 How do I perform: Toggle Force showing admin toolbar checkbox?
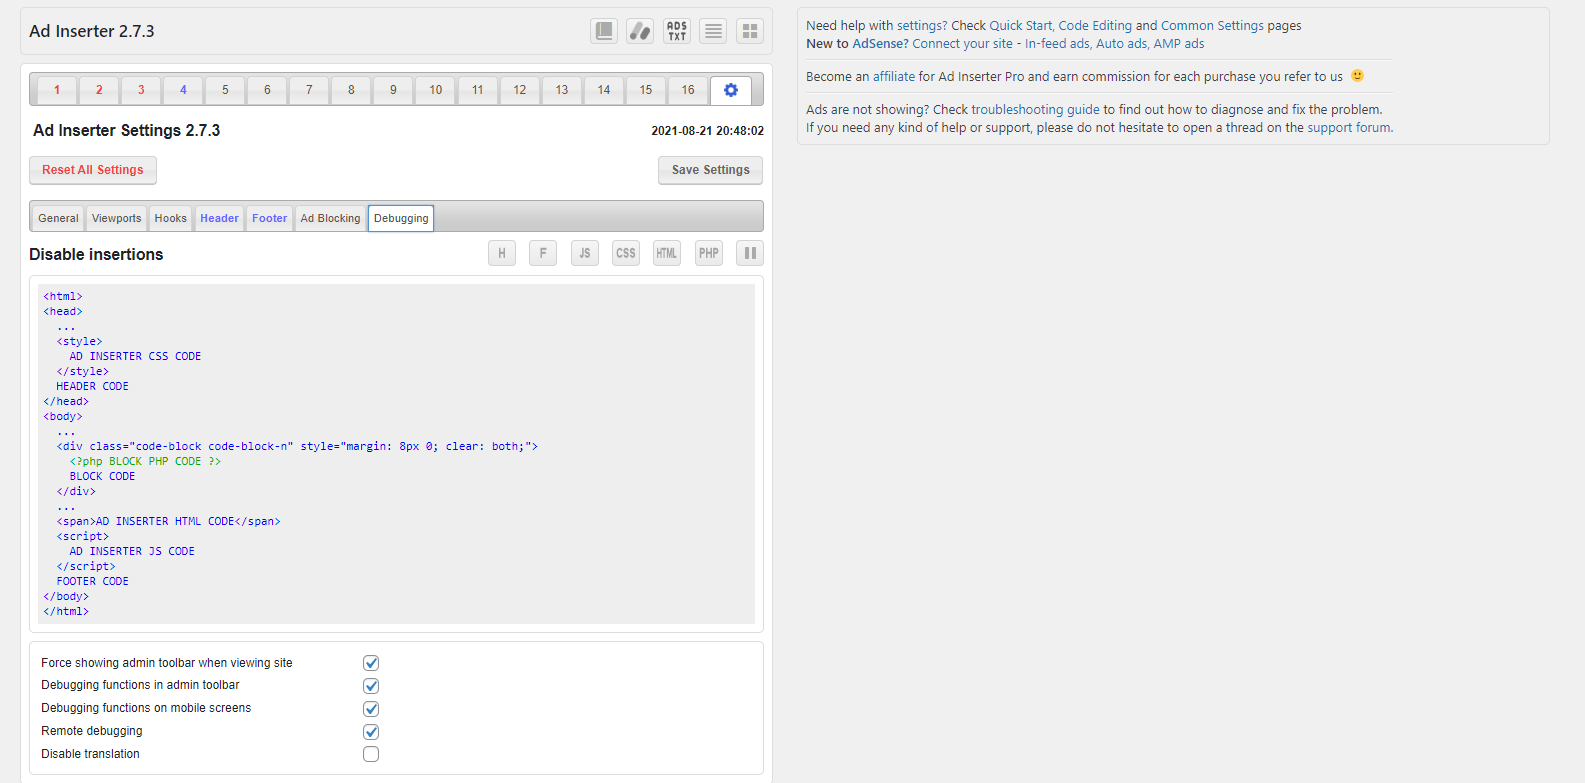[371, 663]
